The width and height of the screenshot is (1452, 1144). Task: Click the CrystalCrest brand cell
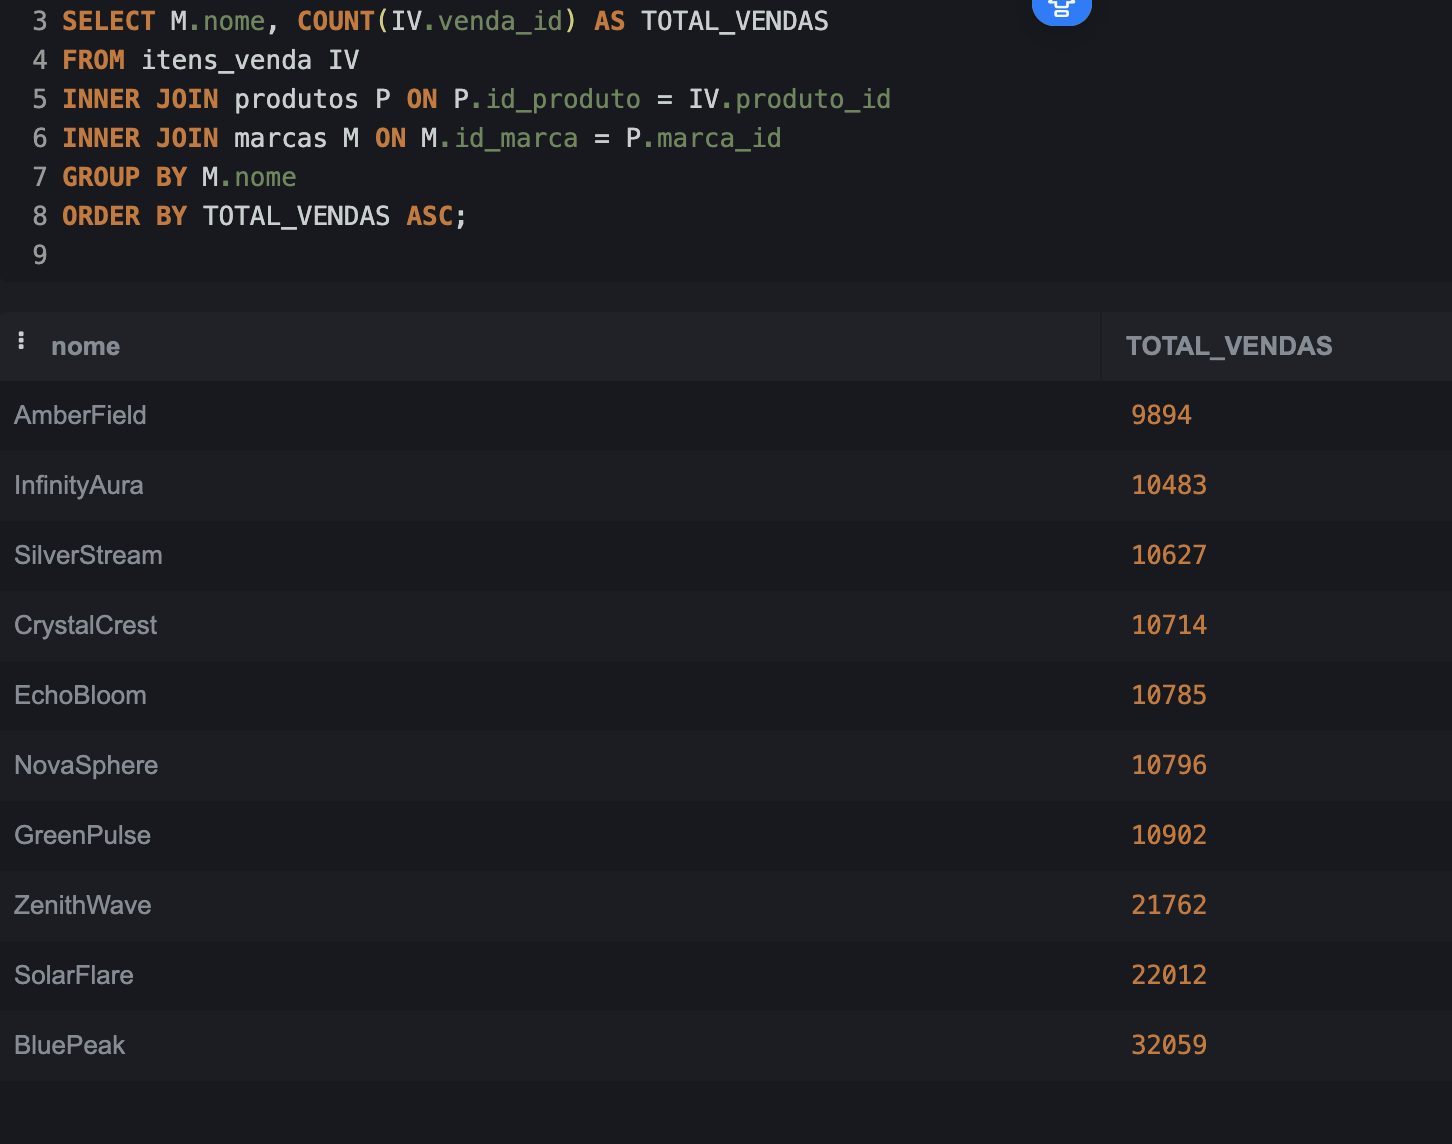(x=85, y=625)
